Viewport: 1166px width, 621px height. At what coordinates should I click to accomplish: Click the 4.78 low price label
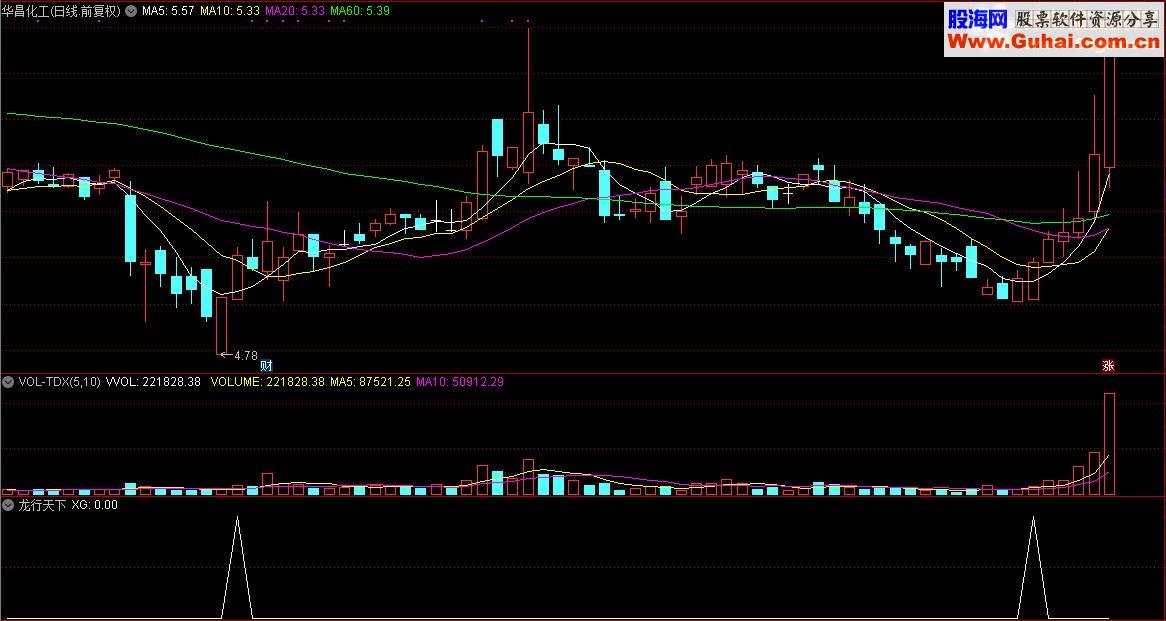(245, 355)
